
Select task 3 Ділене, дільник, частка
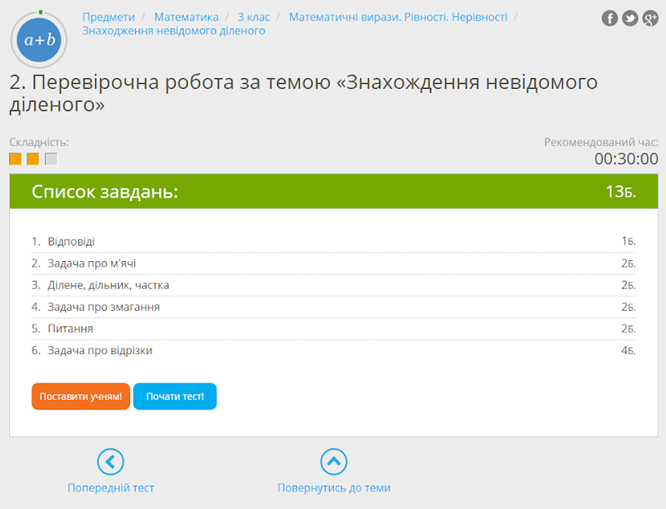coord(108,285)
